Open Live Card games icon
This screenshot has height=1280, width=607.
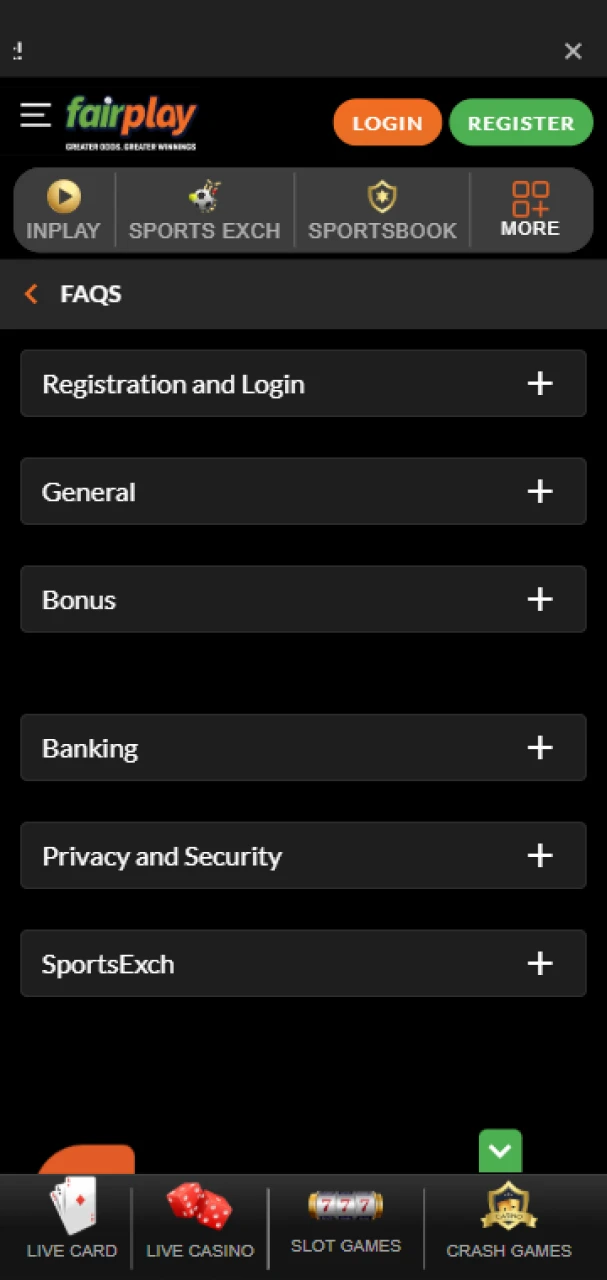pyautogui.click(x=72, y=1205)
